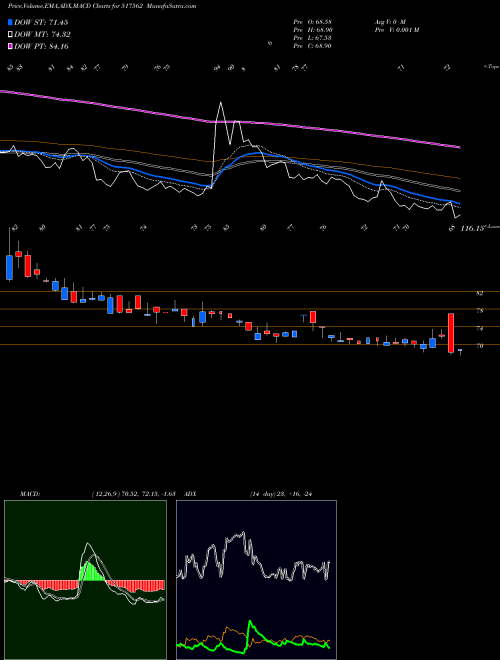
Task: Click the chart title mentioning MunafaSutra.com
Action: (x=102, y=6)
